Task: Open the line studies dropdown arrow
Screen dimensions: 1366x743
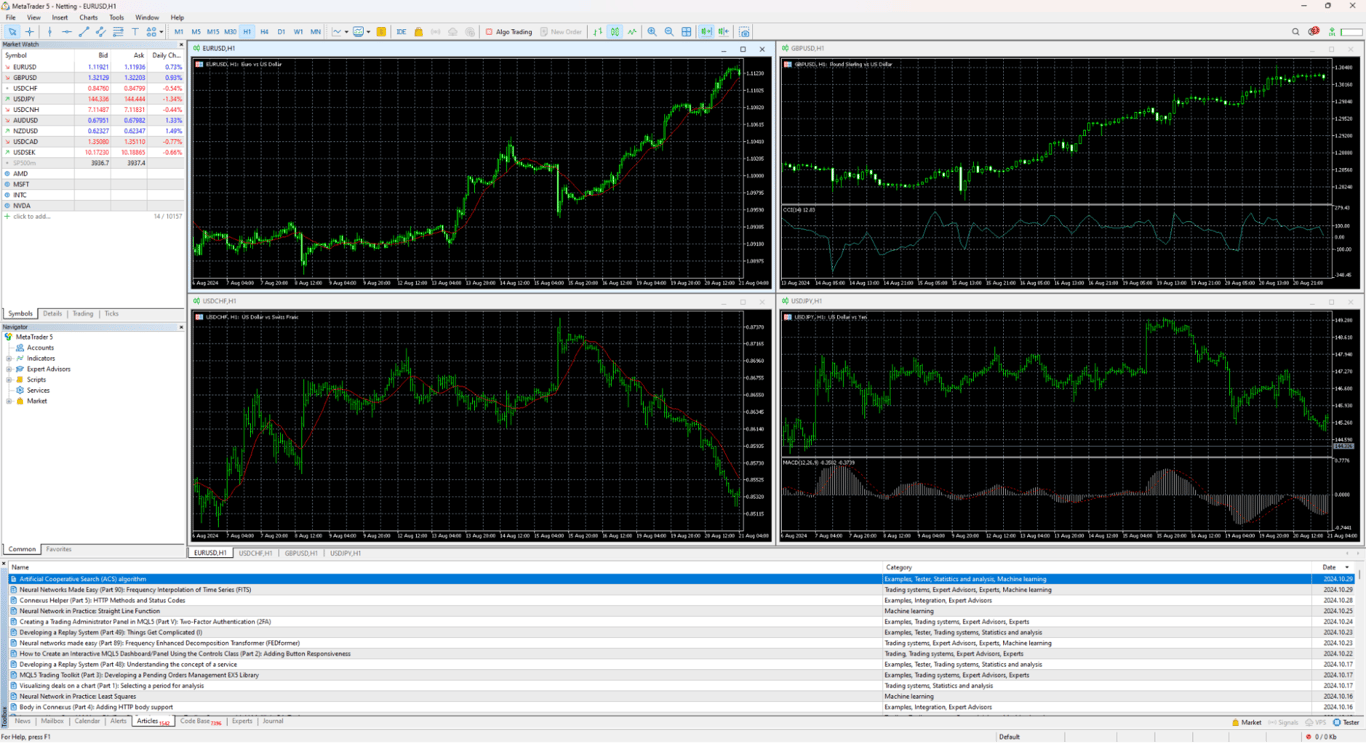Action: (161, 31)
